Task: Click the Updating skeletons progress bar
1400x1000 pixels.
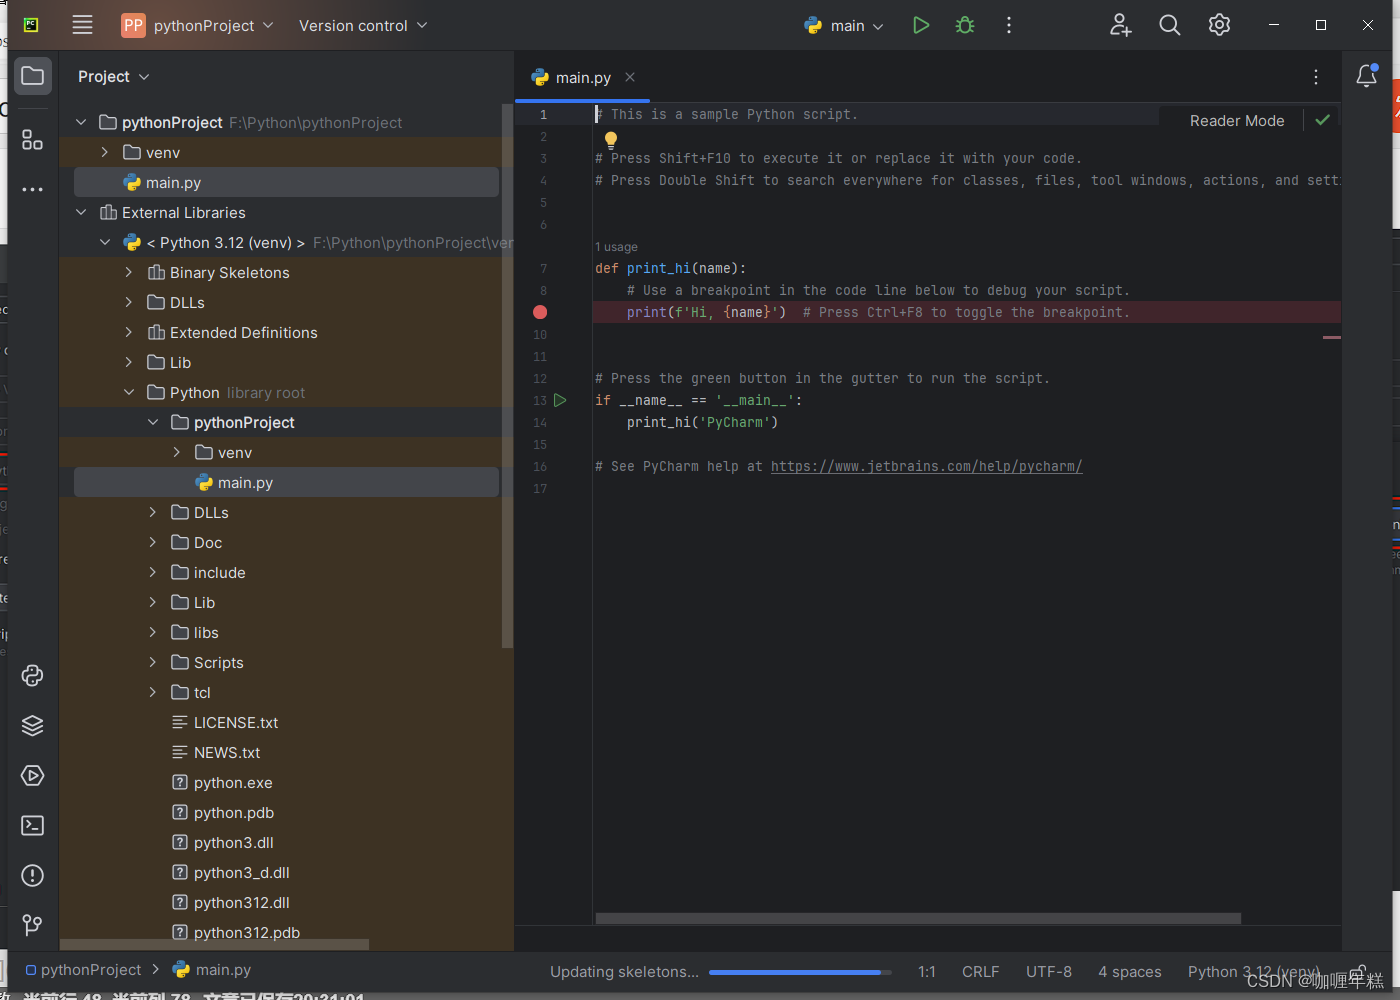Action: coord(801,972)
